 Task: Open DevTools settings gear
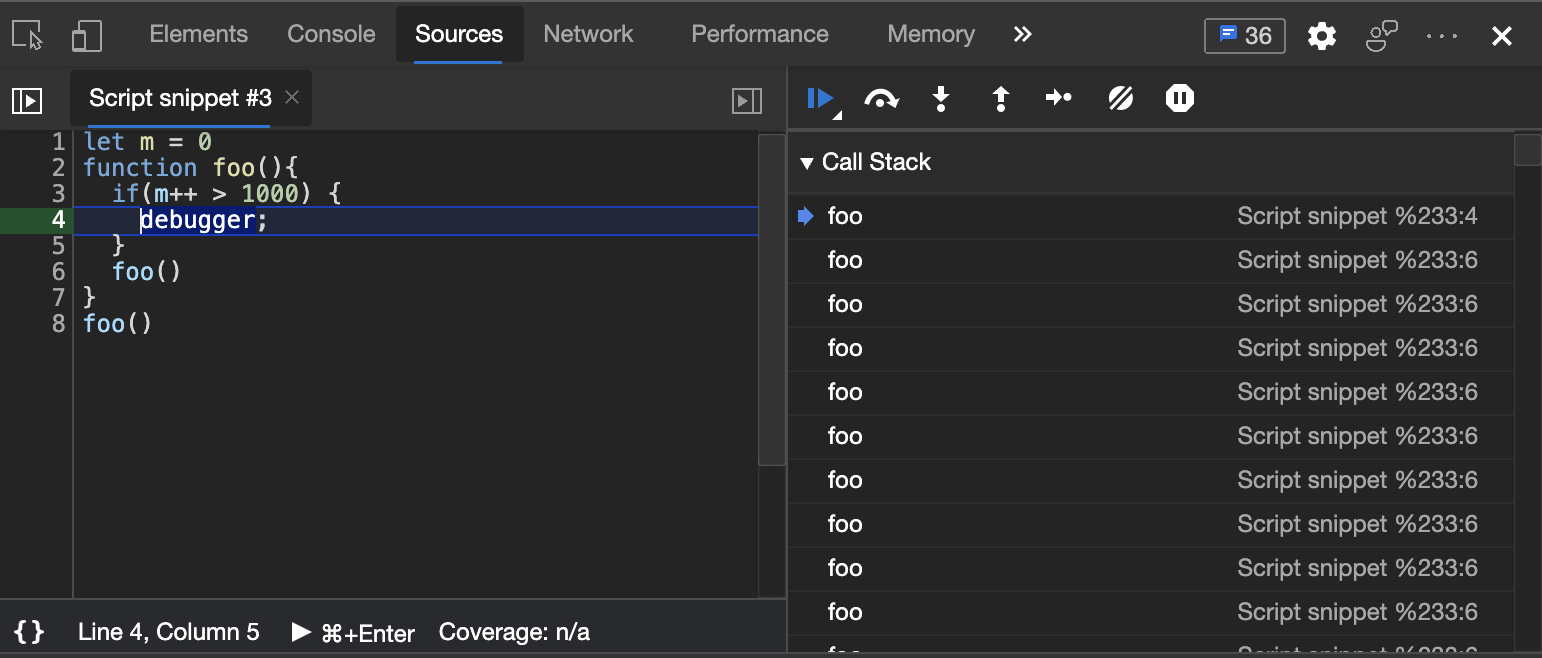click(1322, 36)
